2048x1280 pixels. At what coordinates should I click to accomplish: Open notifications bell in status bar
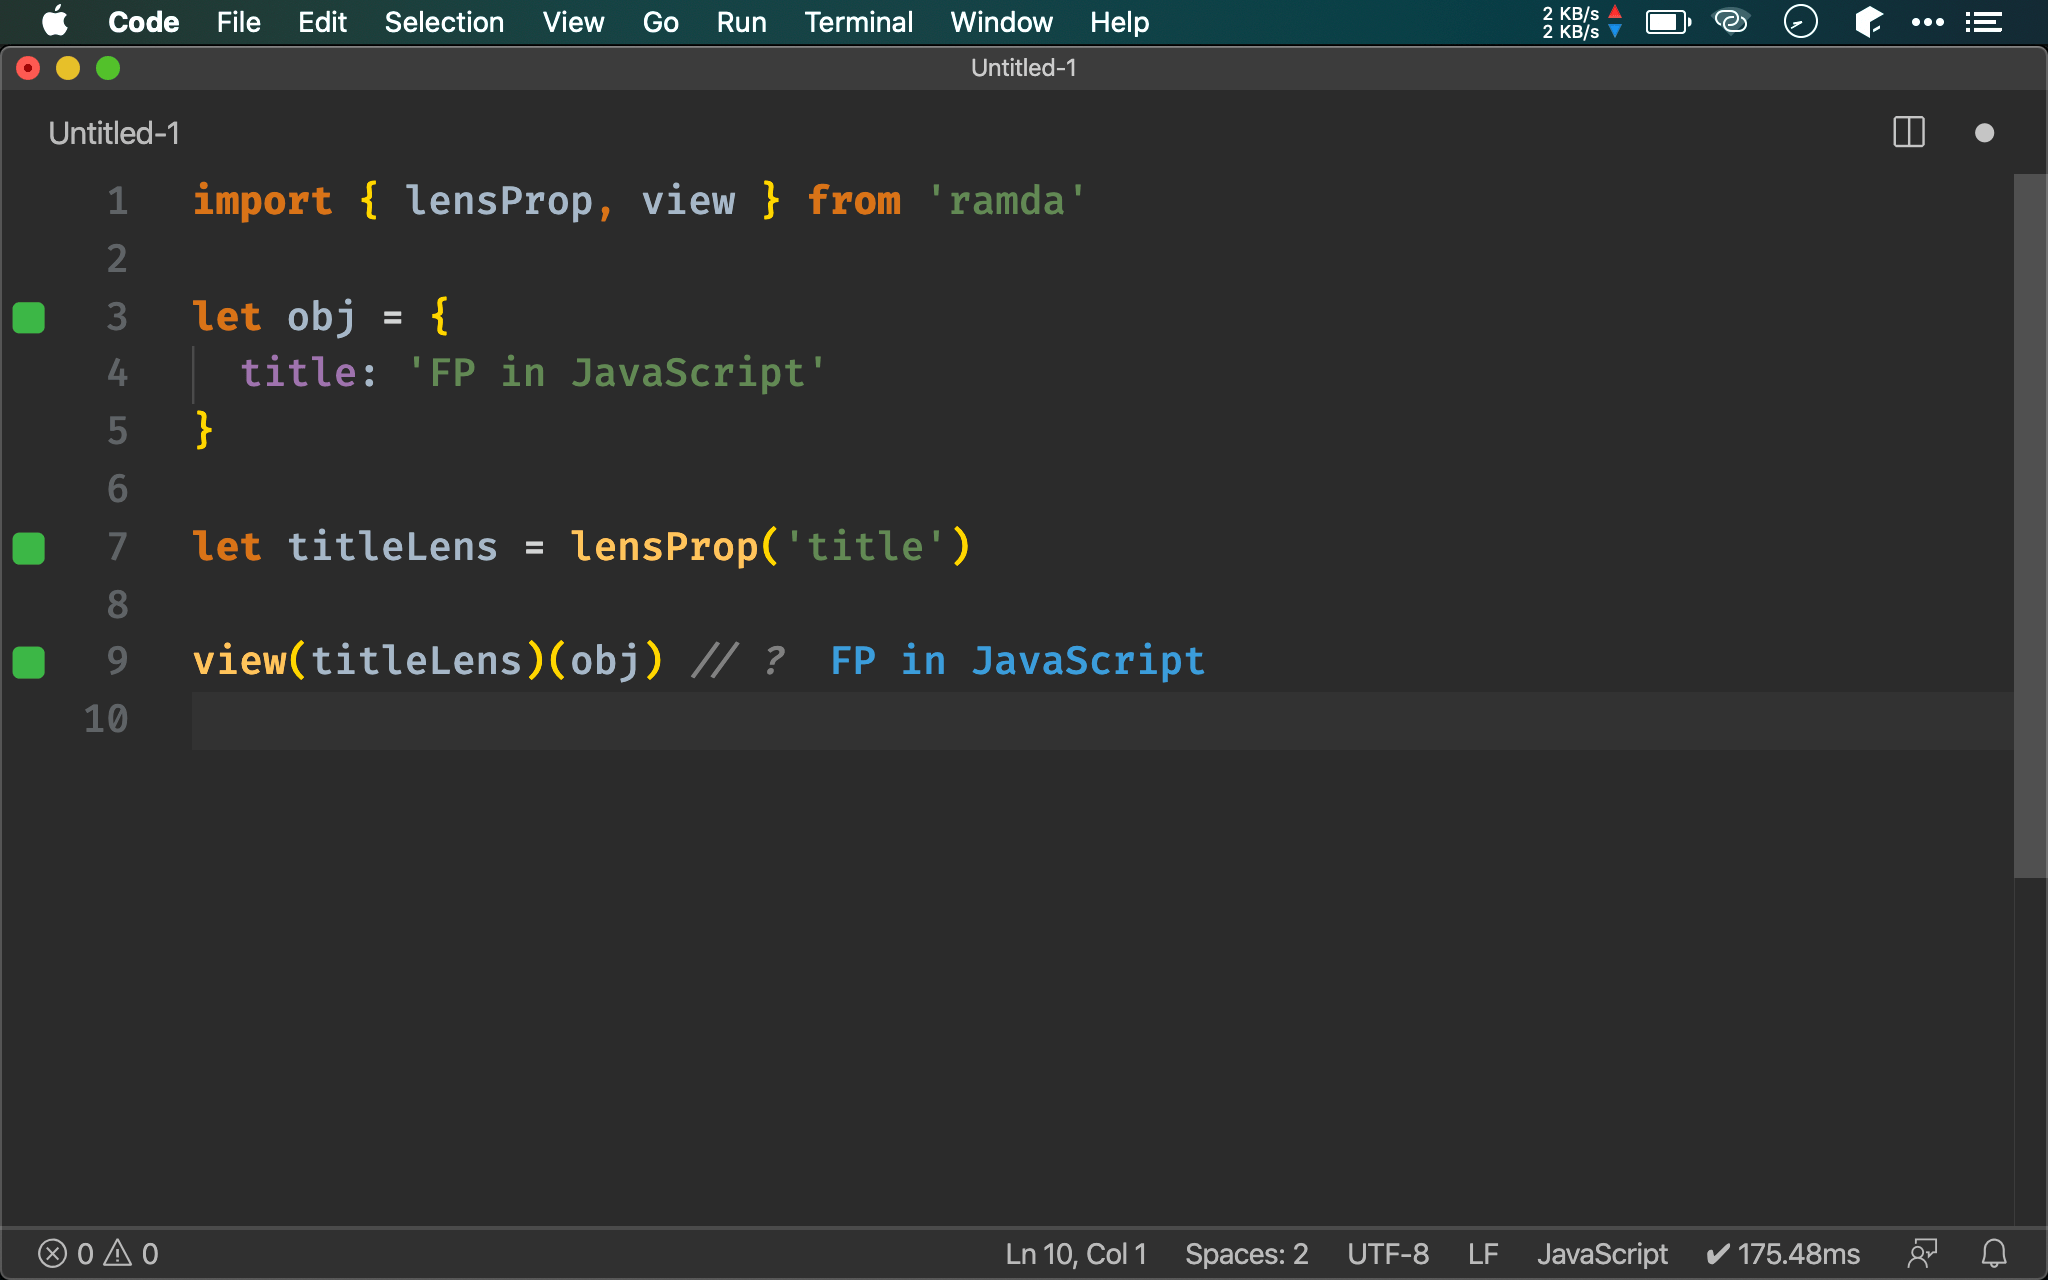1994,1253
